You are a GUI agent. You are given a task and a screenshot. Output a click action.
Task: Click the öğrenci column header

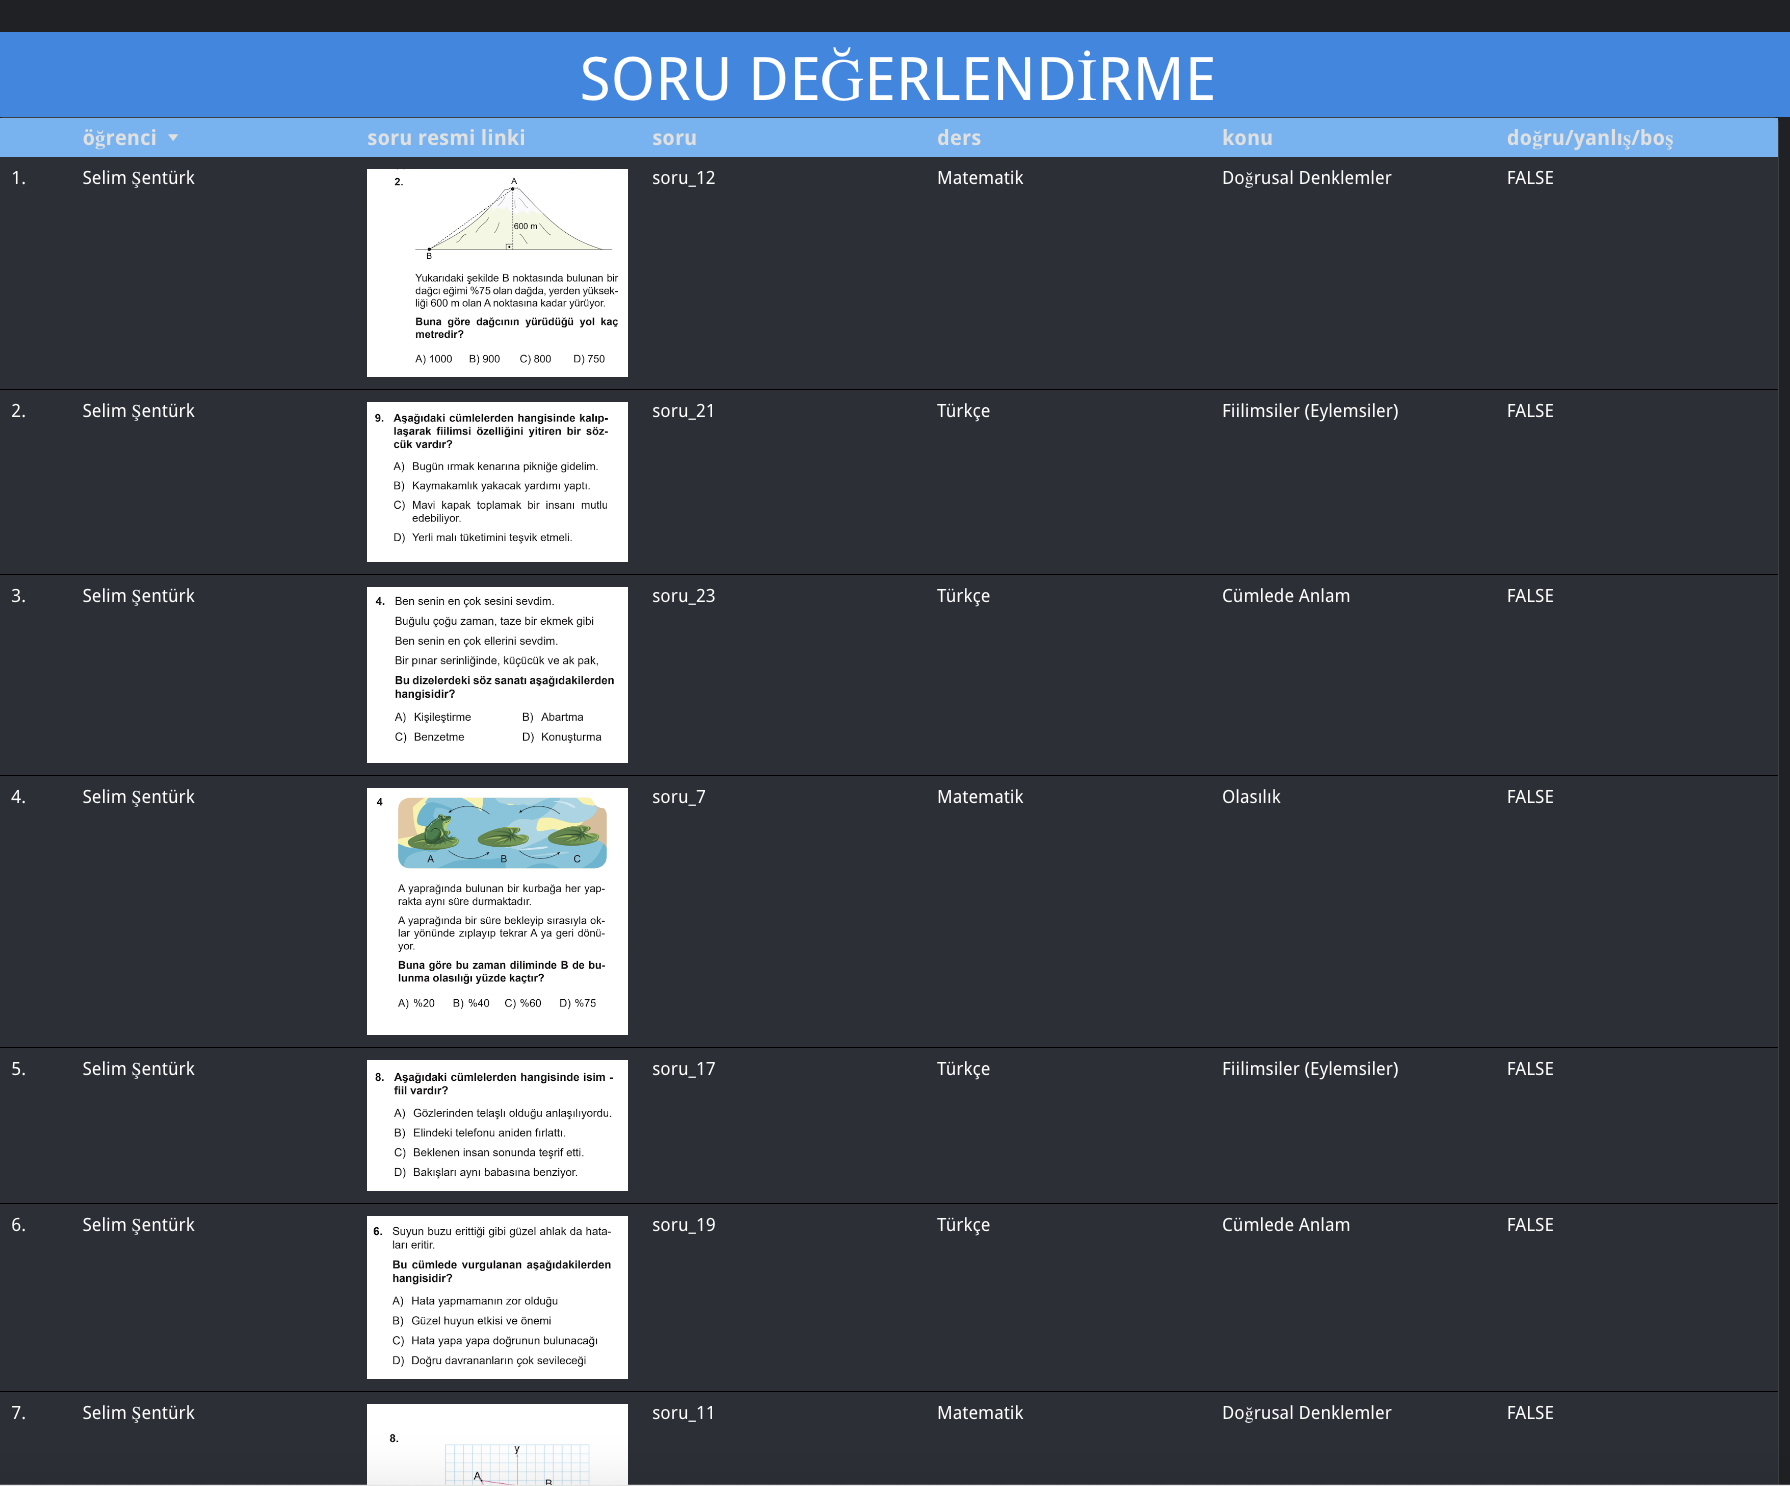click(119, 138)
